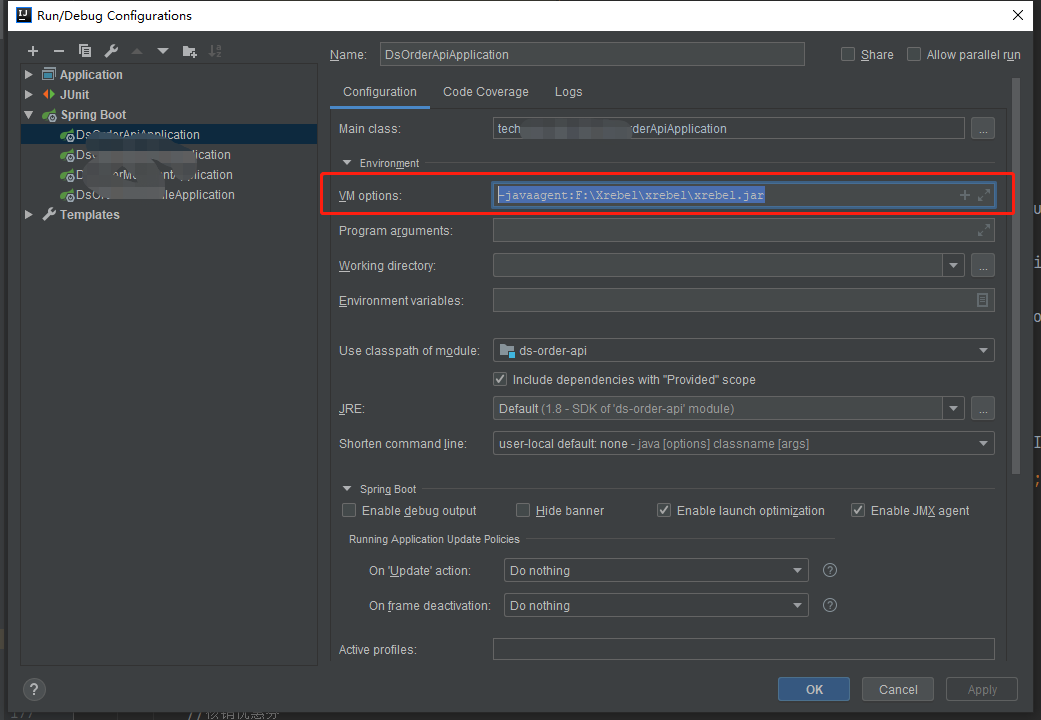Enable debug output checkbox
The image size is (1041, 720).
[x=349, y=510]
